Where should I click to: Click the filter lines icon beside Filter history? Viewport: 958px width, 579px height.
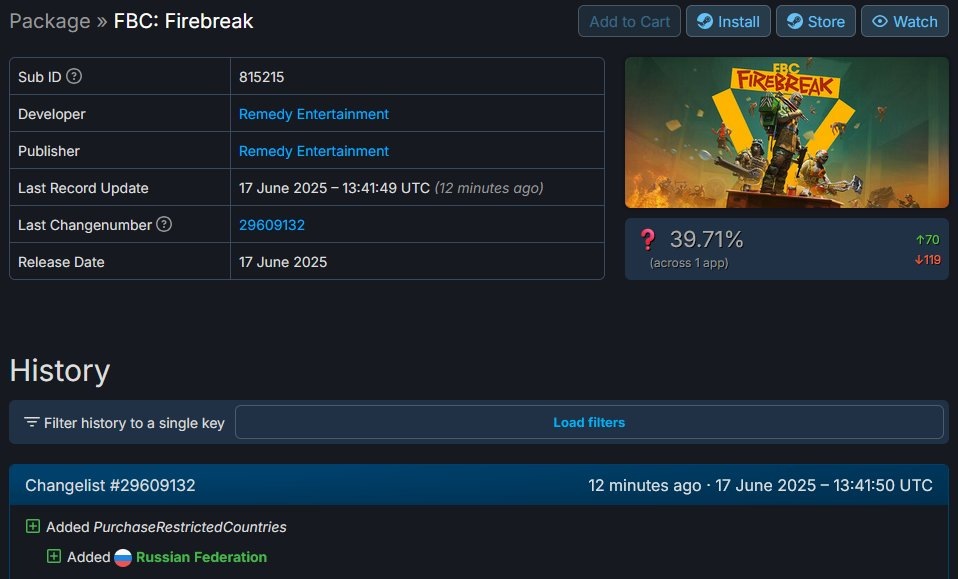coord(32,422)
